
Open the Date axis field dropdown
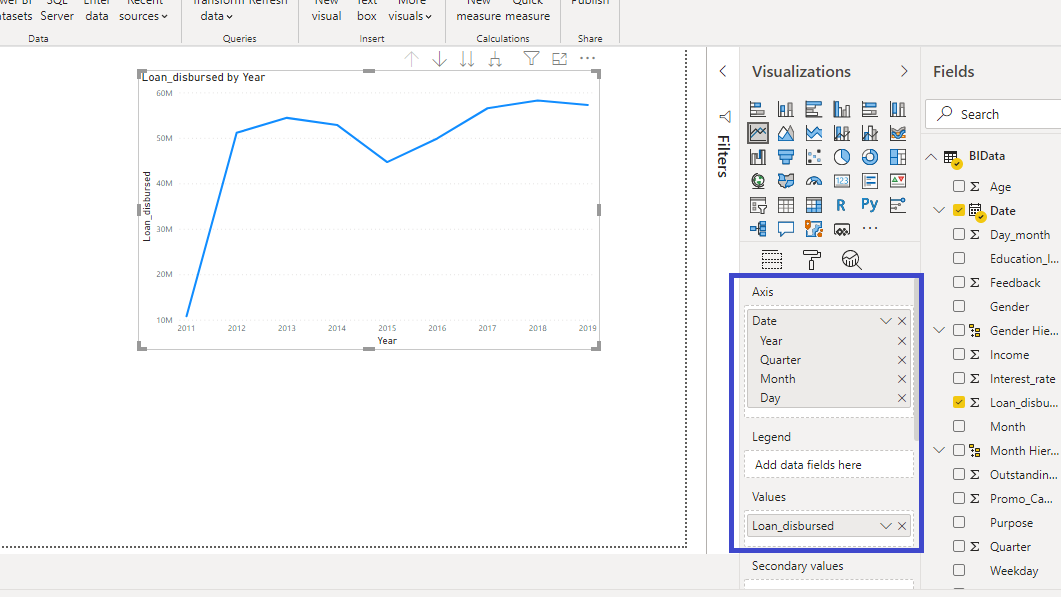(885, 321)
